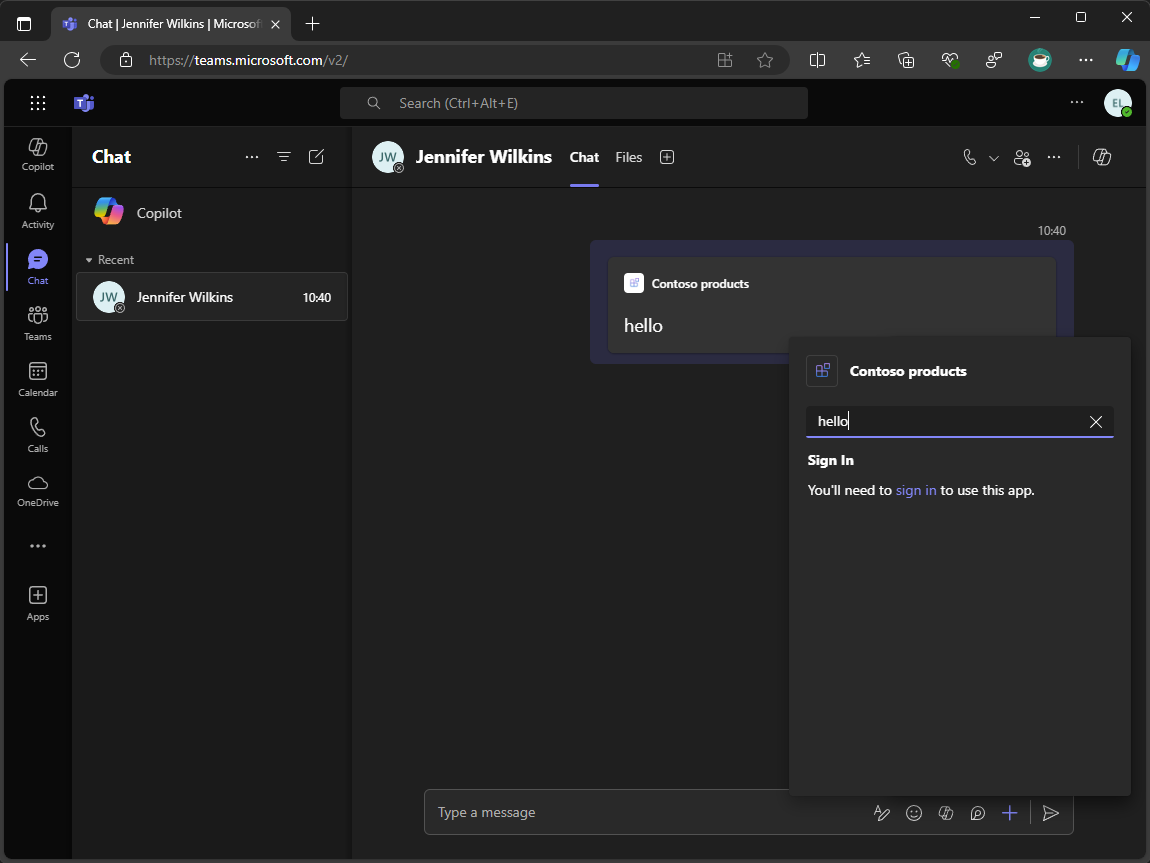The width and height of the screenshot is (1150, 863).
Task: Open the browser profile avatar
Action: (1040, 60)
